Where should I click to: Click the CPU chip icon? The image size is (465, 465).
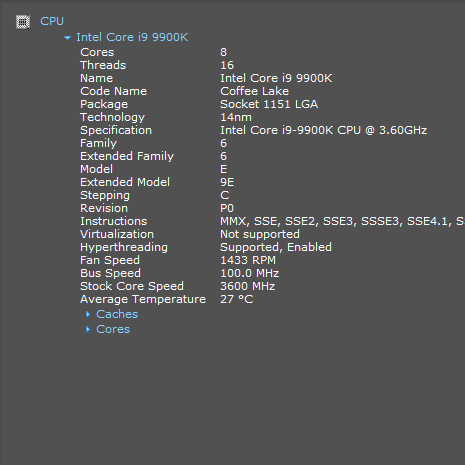pyautogui.click(x=23, y=22)
